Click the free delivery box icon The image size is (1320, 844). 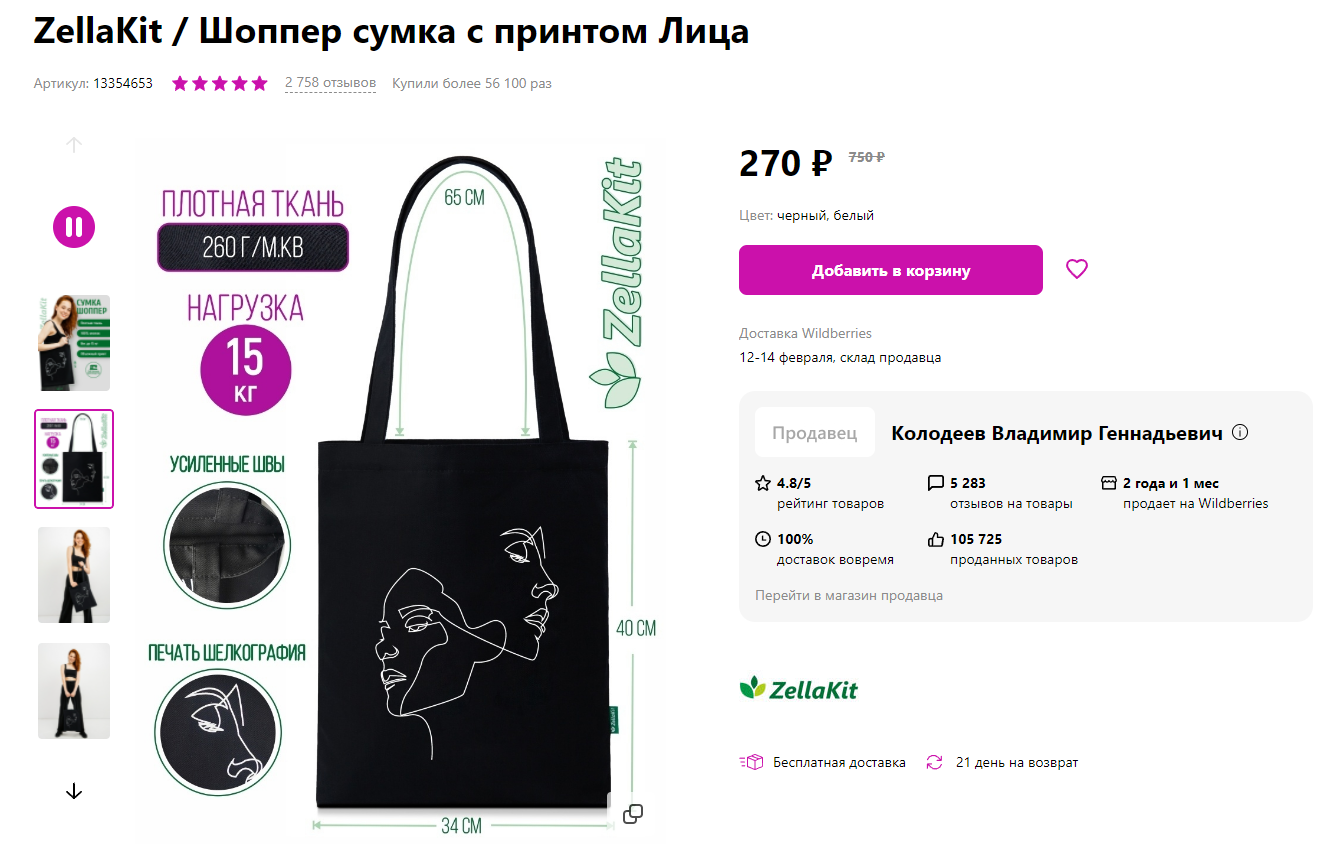pos(751,762)
